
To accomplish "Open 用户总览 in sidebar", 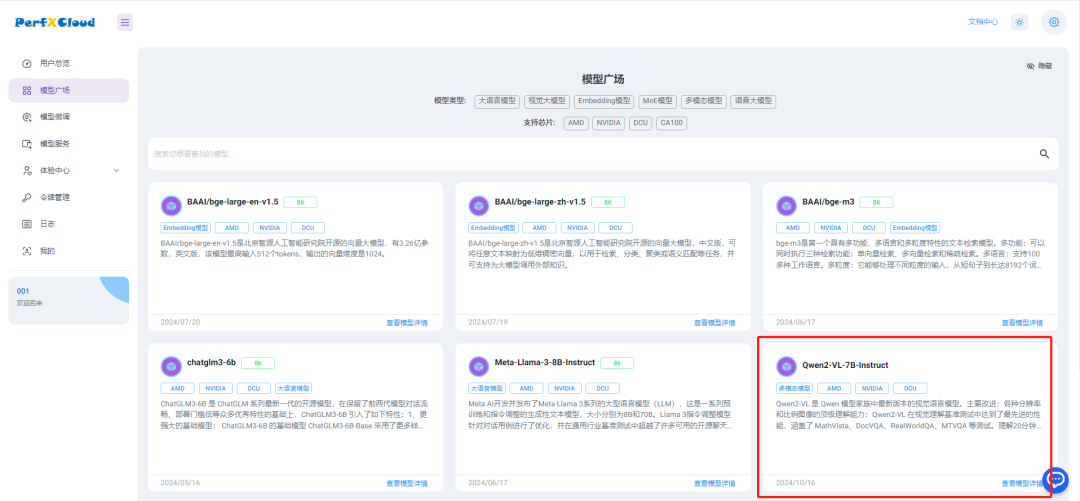I will (x=69, y=63).
